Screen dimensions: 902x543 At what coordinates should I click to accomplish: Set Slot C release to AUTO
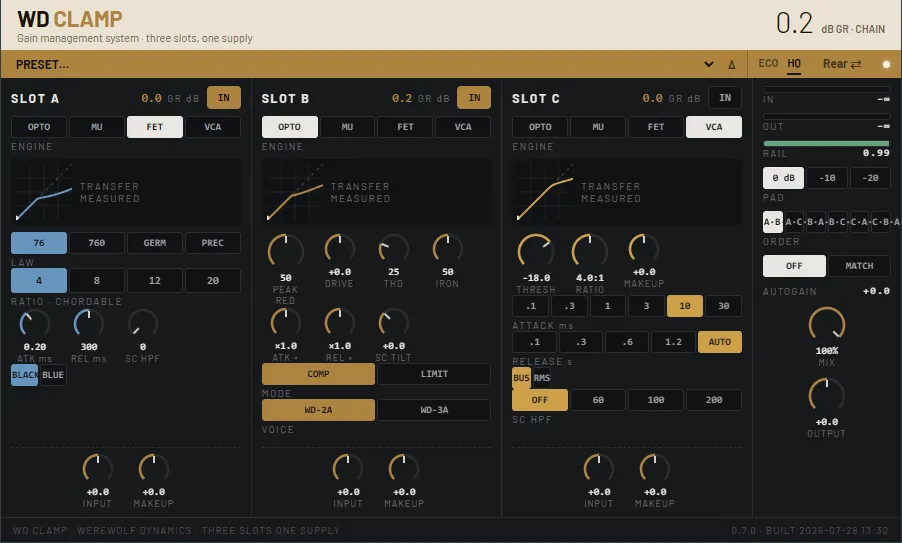click(x=720, y=342)
